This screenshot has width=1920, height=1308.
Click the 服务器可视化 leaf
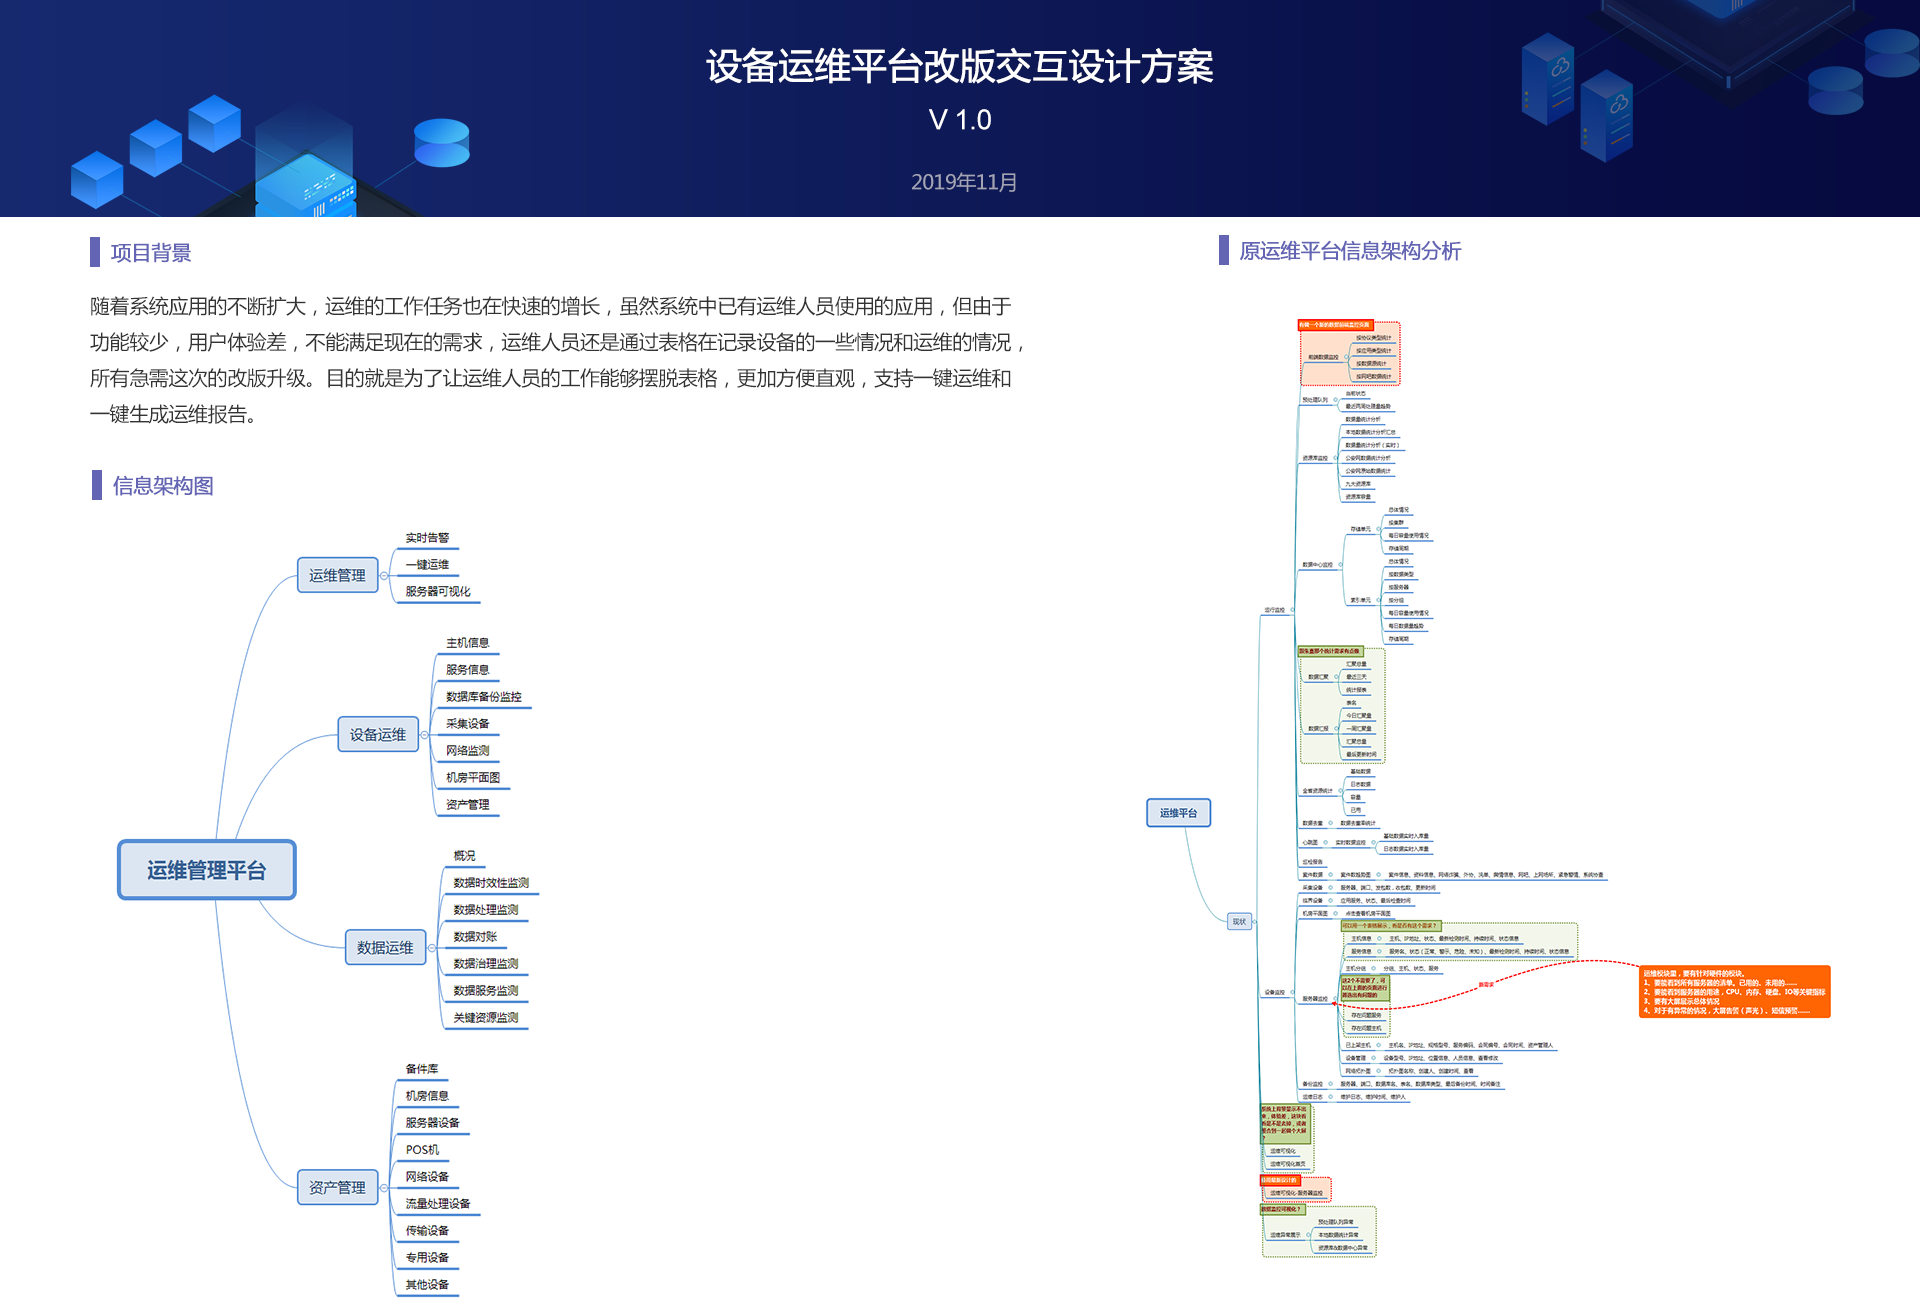438,592
